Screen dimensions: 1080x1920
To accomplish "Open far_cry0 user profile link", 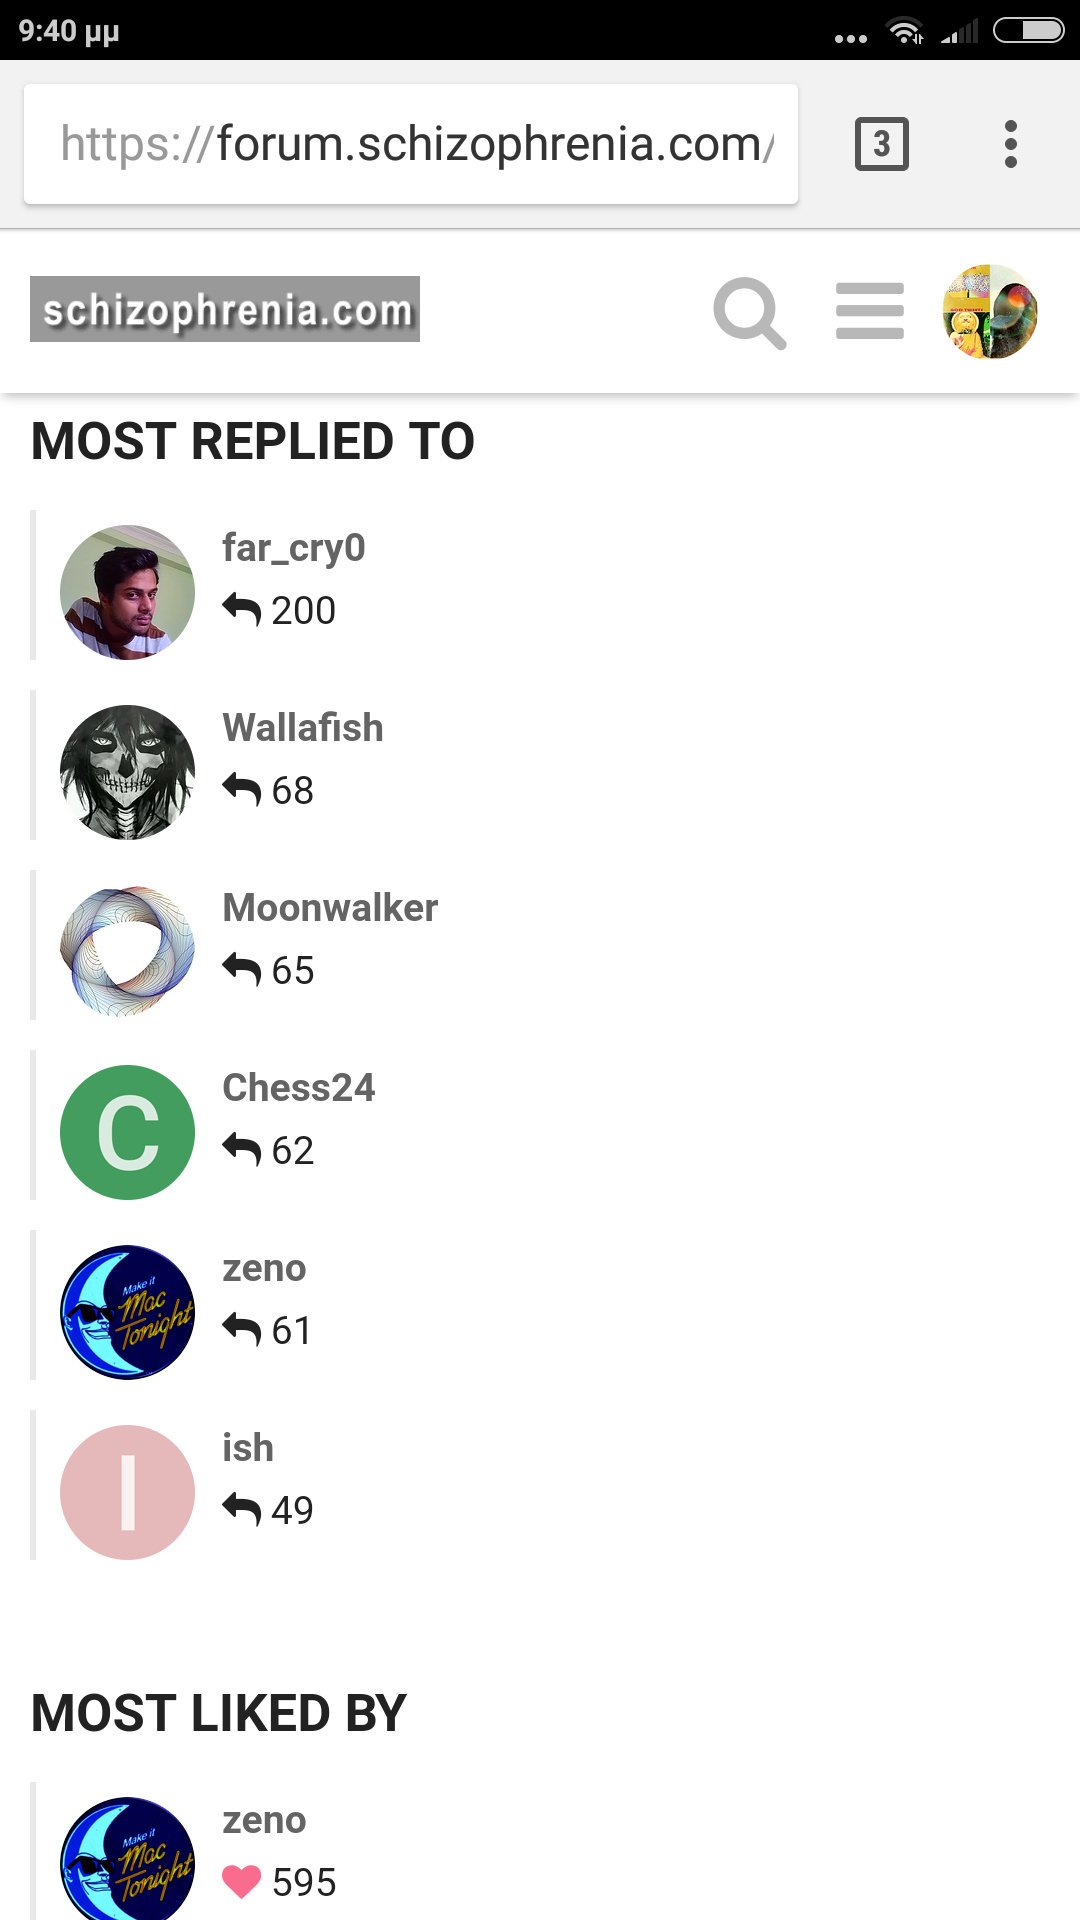I will click(x=294, y=548).
